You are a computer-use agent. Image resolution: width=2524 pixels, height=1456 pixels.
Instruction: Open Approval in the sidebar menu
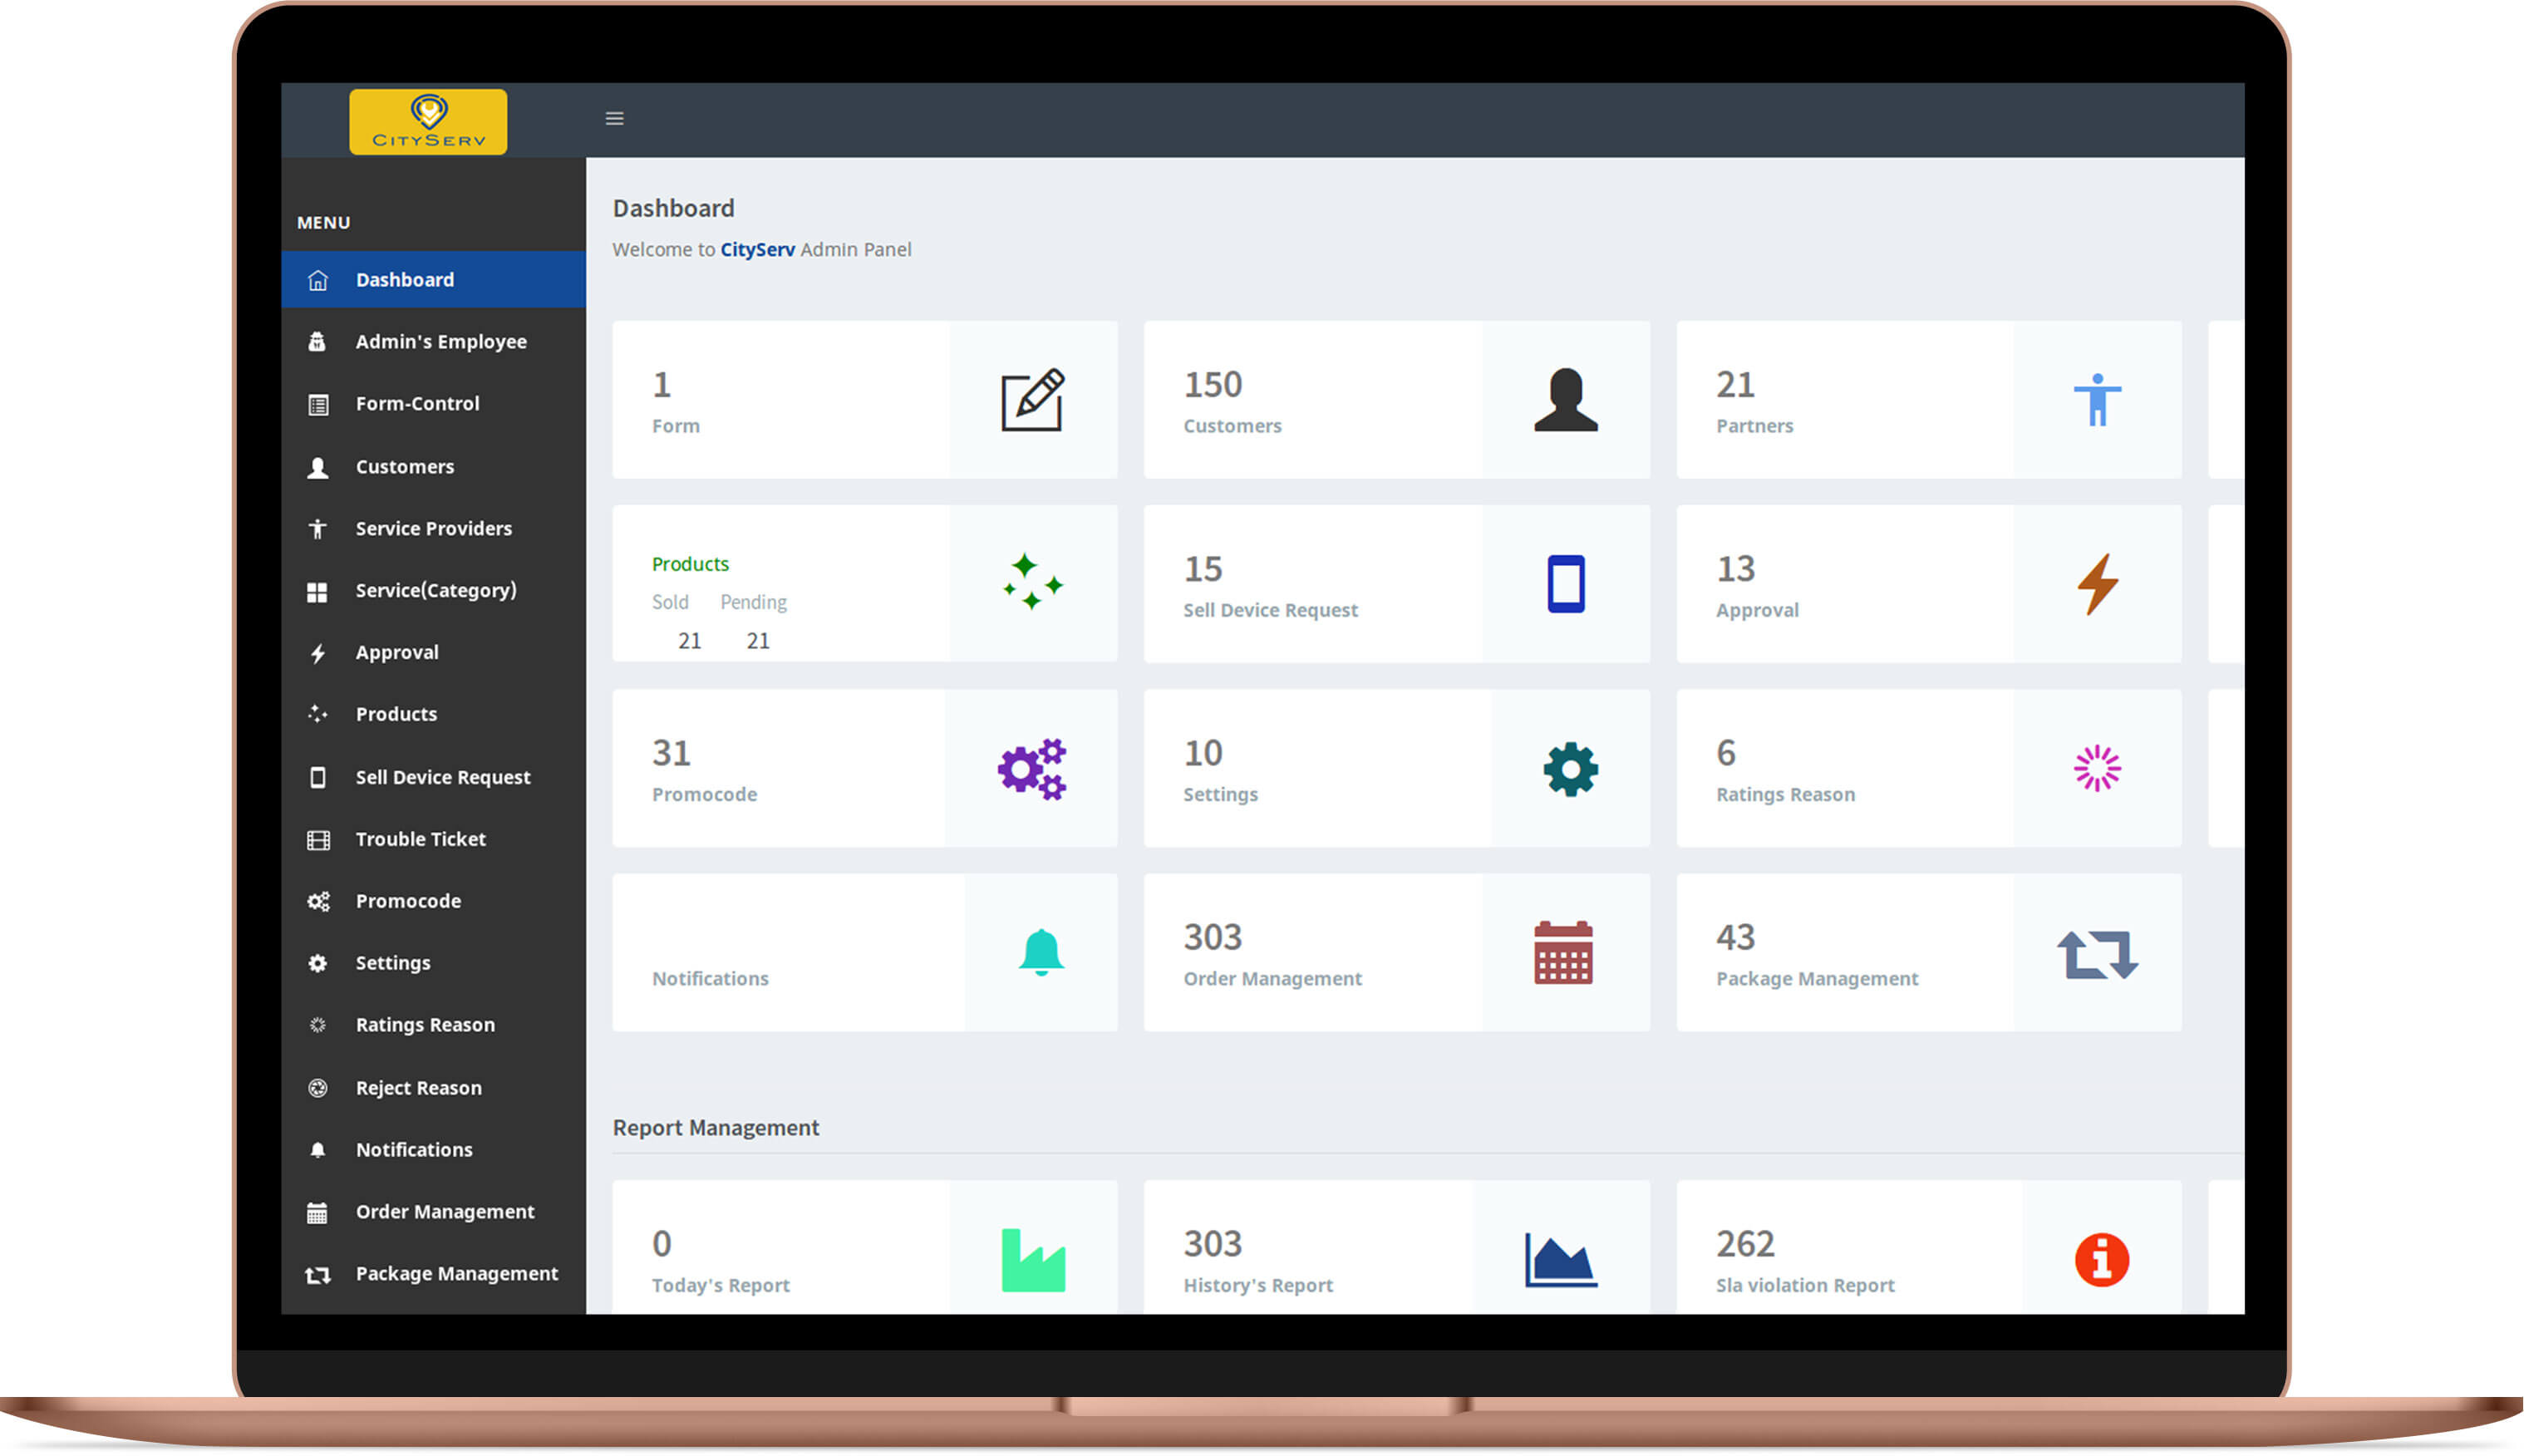[x=433, y=653]
